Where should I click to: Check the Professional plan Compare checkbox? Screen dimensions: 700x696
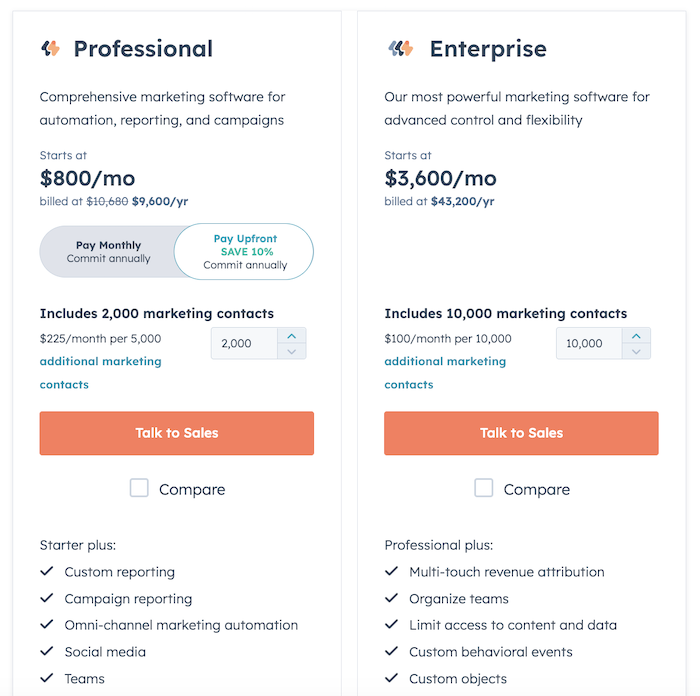tap(139, 488)
